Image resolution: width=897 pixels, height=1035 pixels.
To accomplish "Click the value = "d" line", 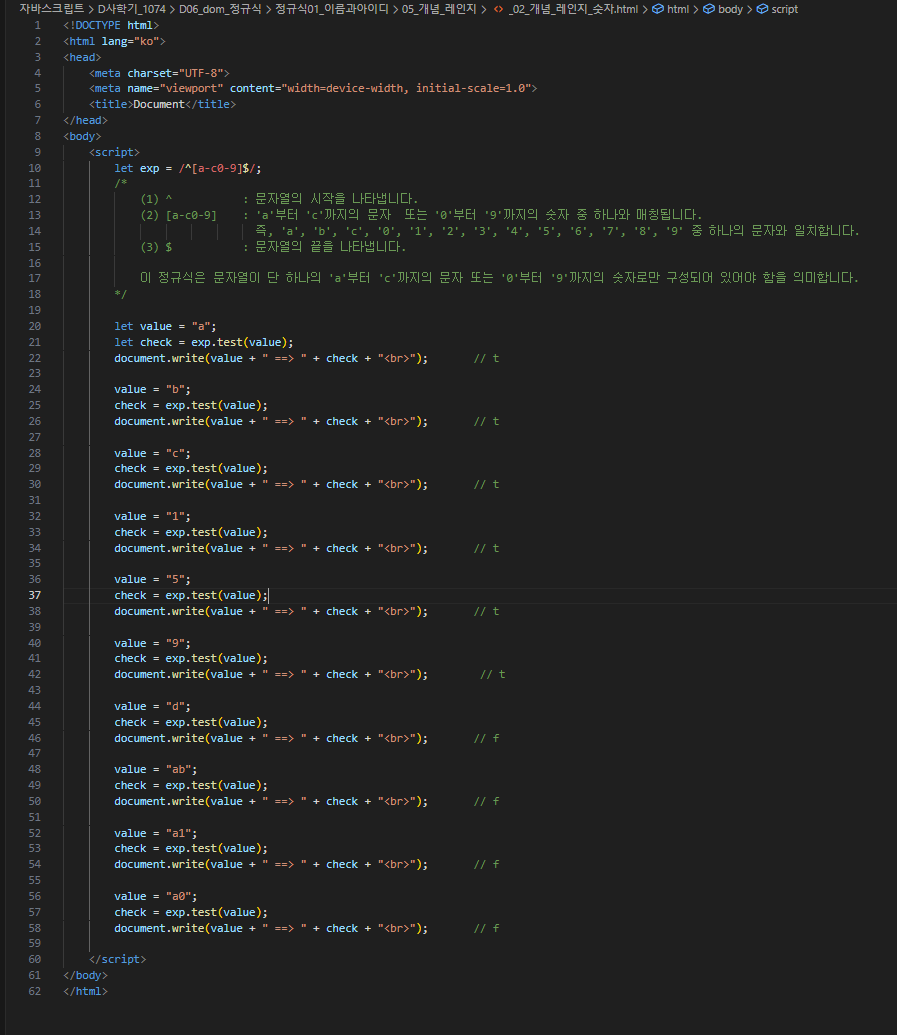I will 152,706.
